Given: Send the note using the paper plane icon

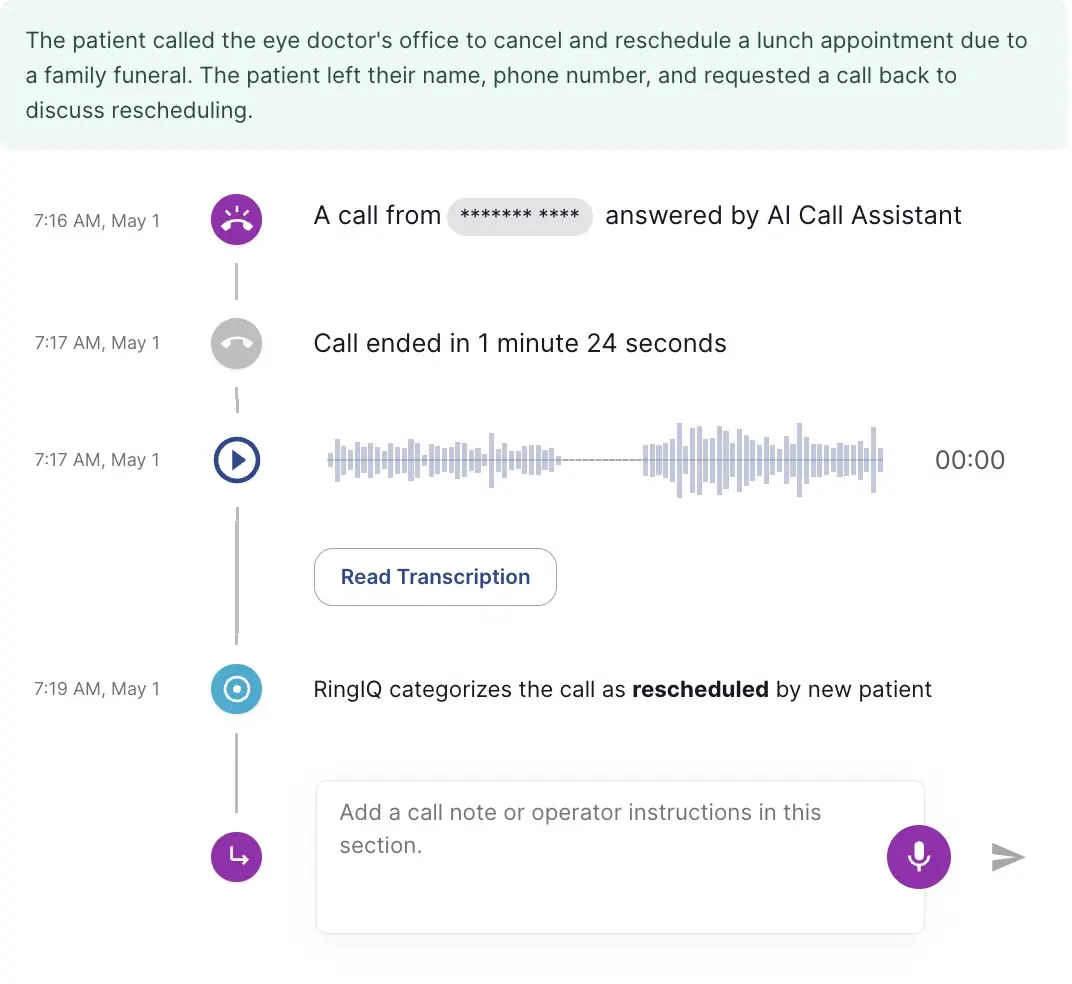Looking at the screenshot, I should pyautogui.click(x=1008, y=857).
